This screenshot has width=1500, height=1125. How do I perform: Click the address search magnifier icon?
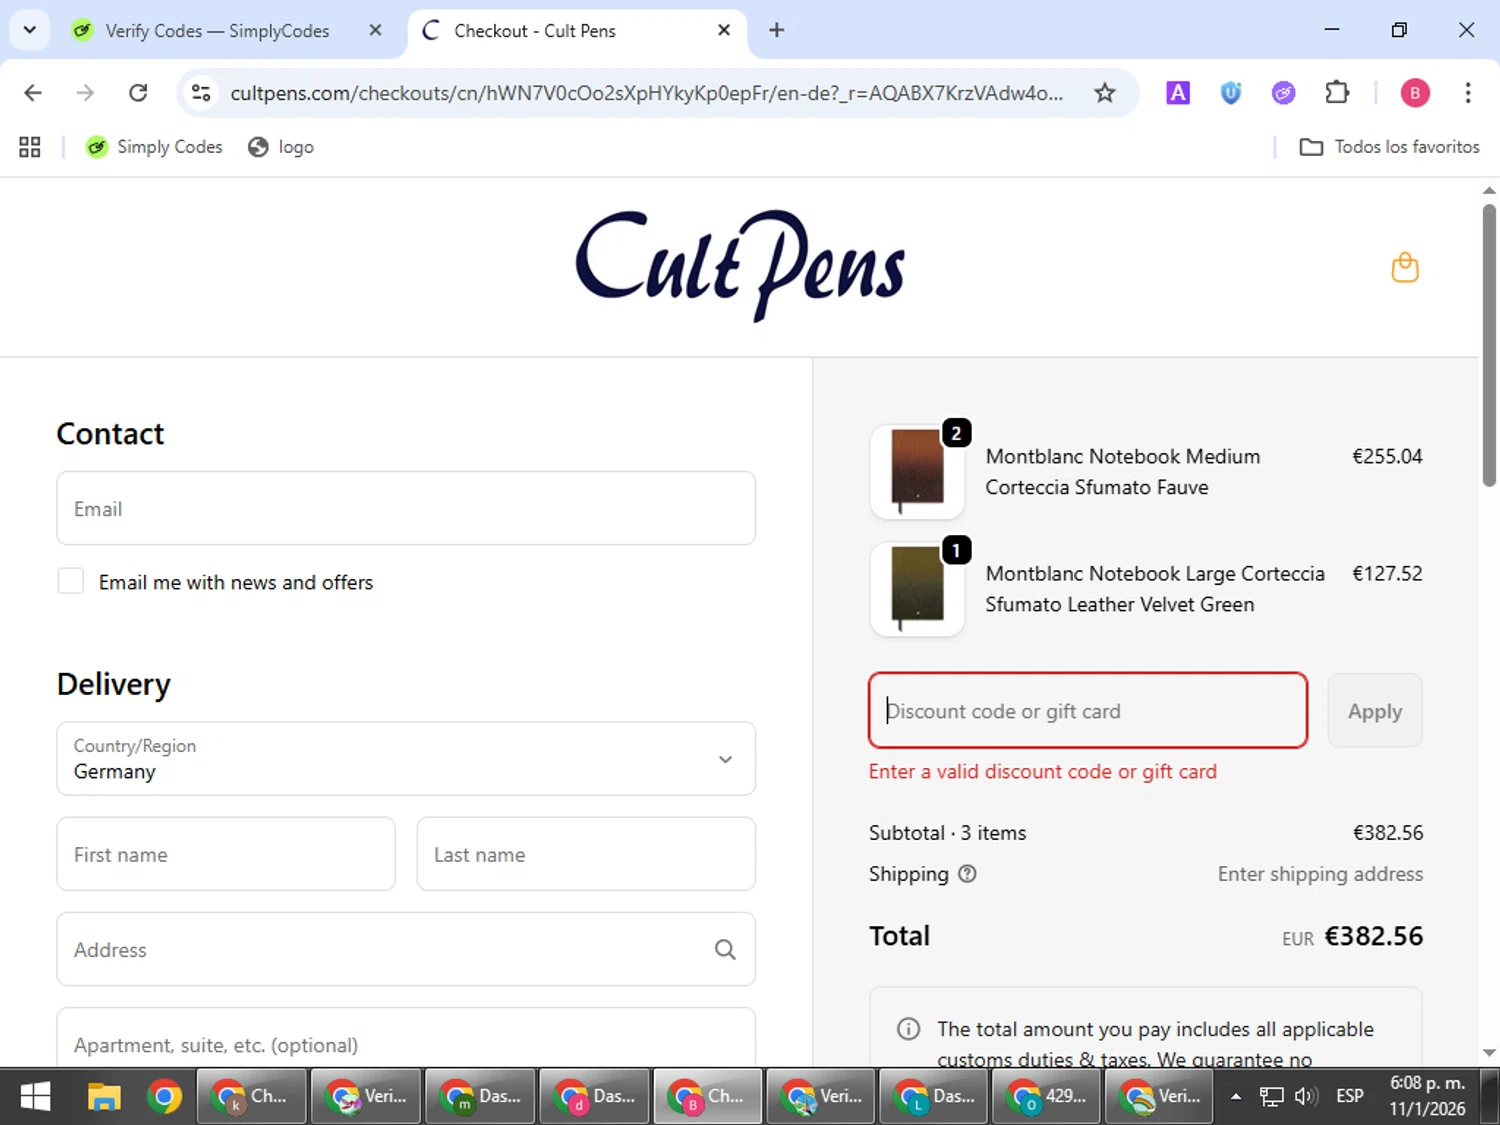[725, 949]
